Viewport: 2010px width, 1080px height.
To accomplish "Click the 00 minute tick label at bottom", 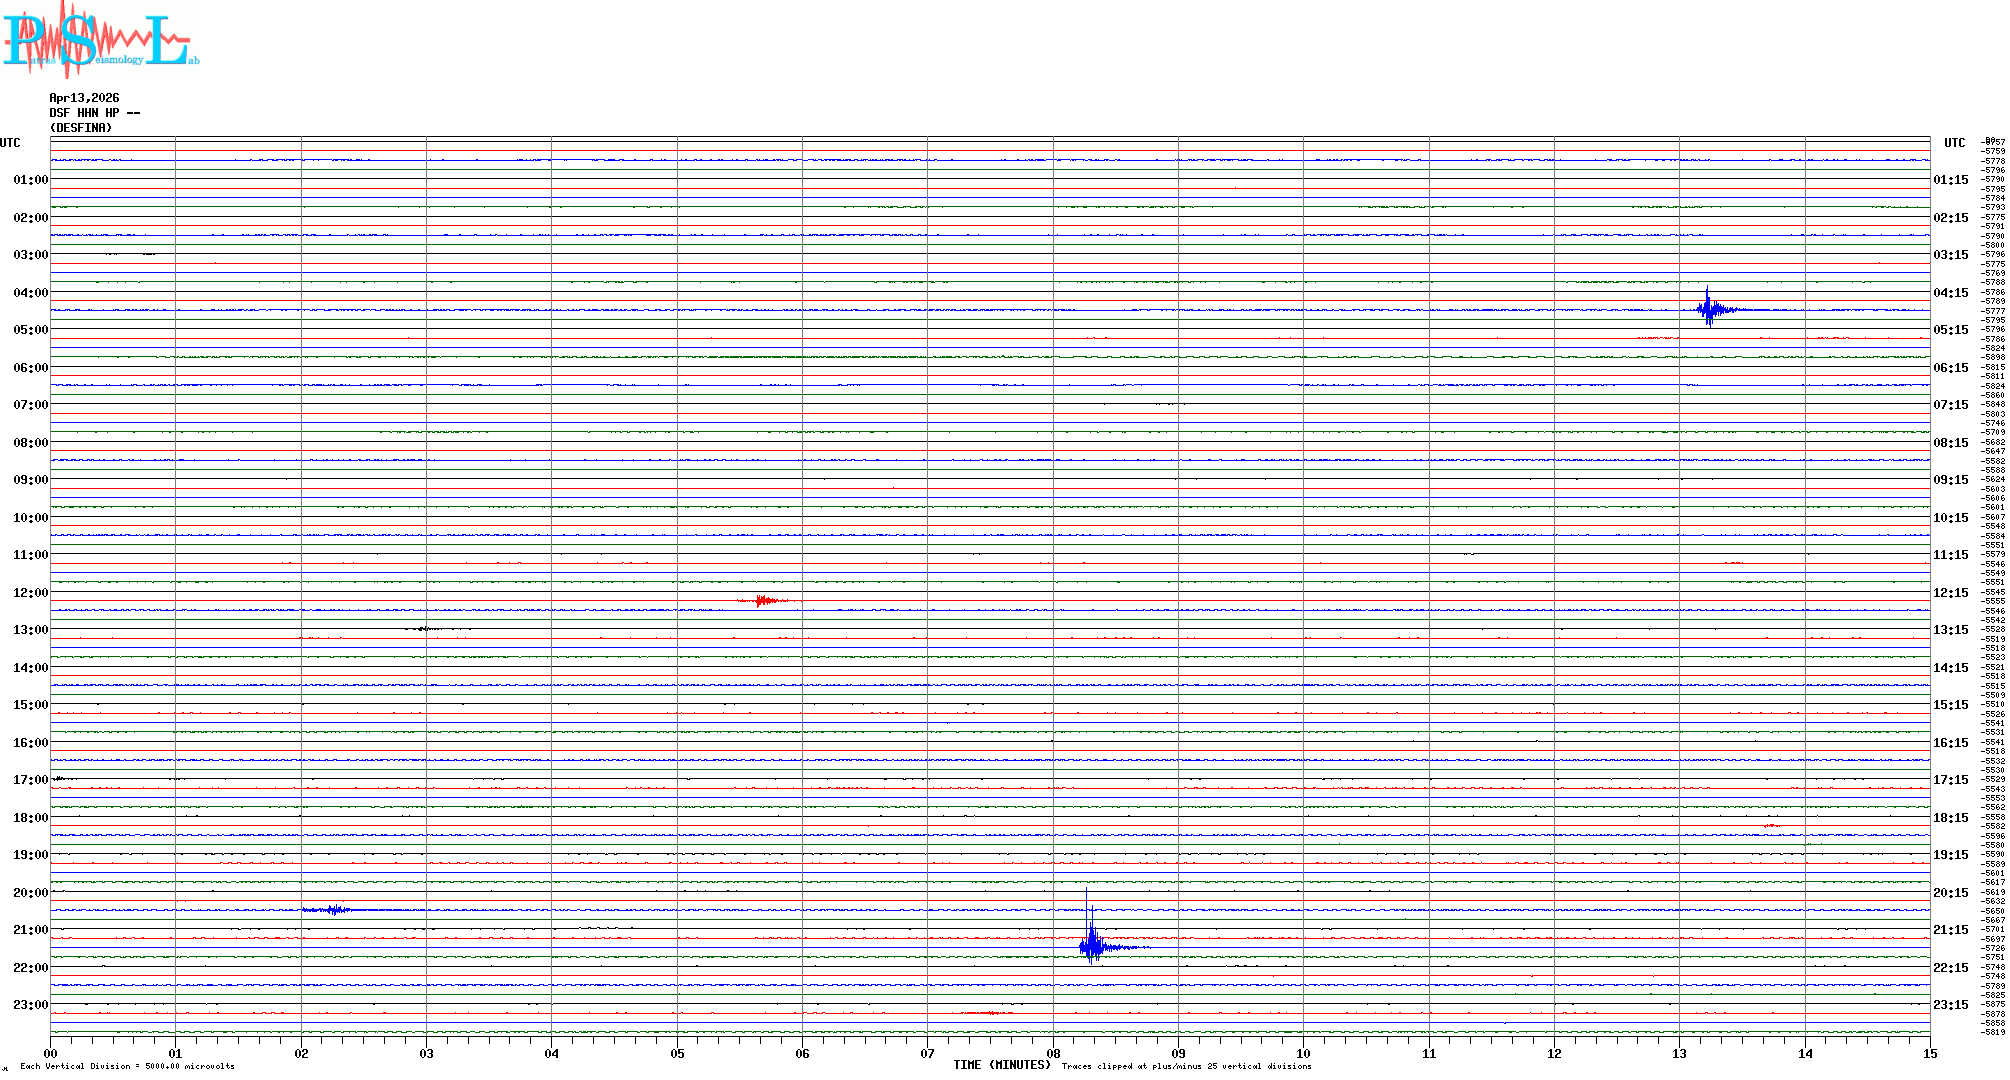I will coord(50,1053).
